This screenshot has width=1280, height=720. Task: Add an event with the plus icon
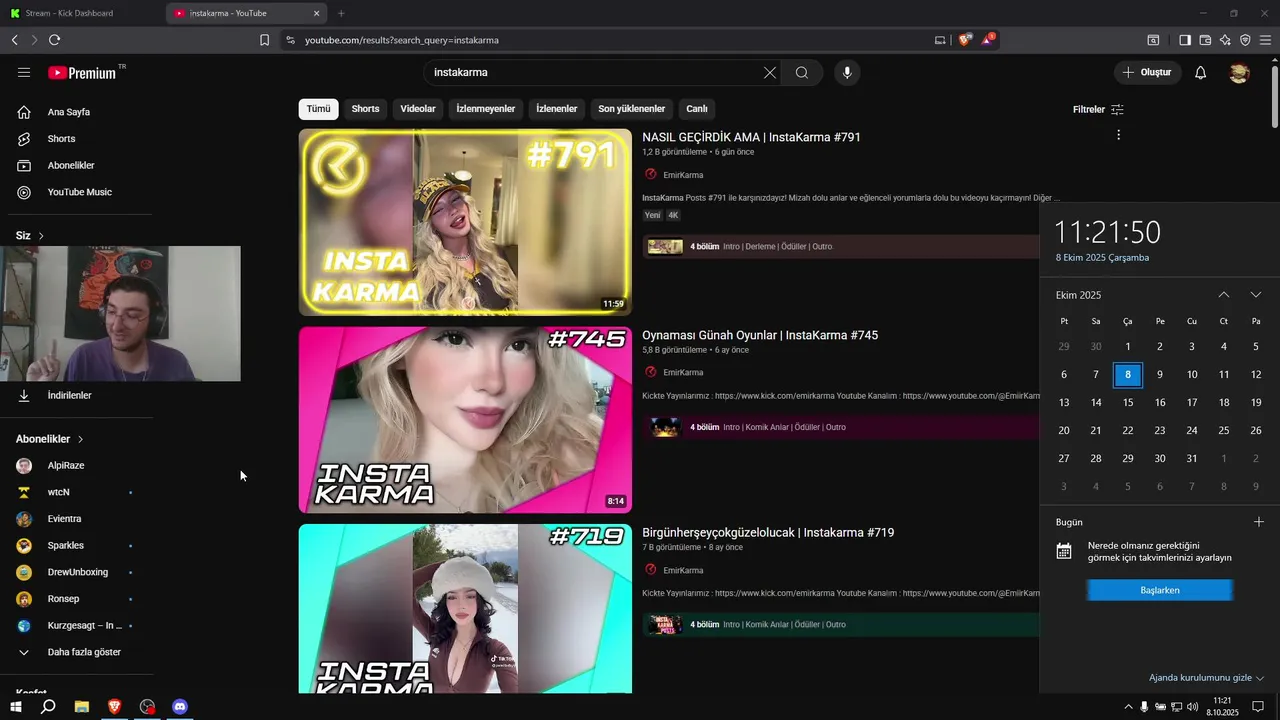[x=1259, y=522]
